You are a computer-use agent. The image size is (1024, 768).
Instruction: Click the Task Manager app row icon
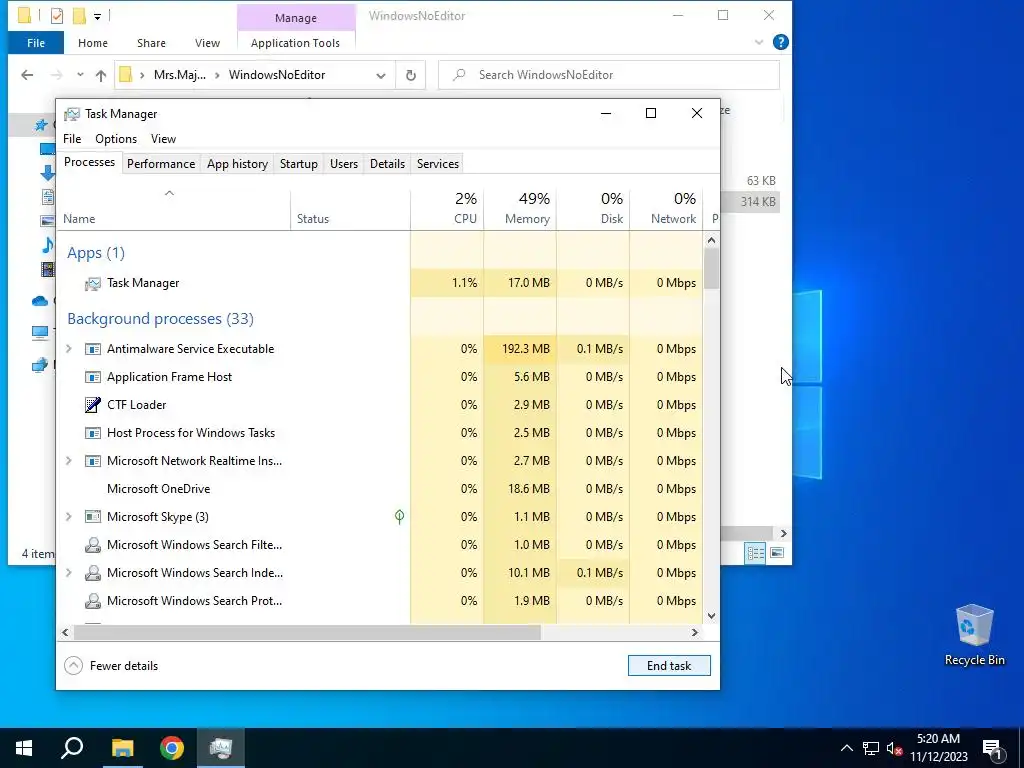(93, 283)
